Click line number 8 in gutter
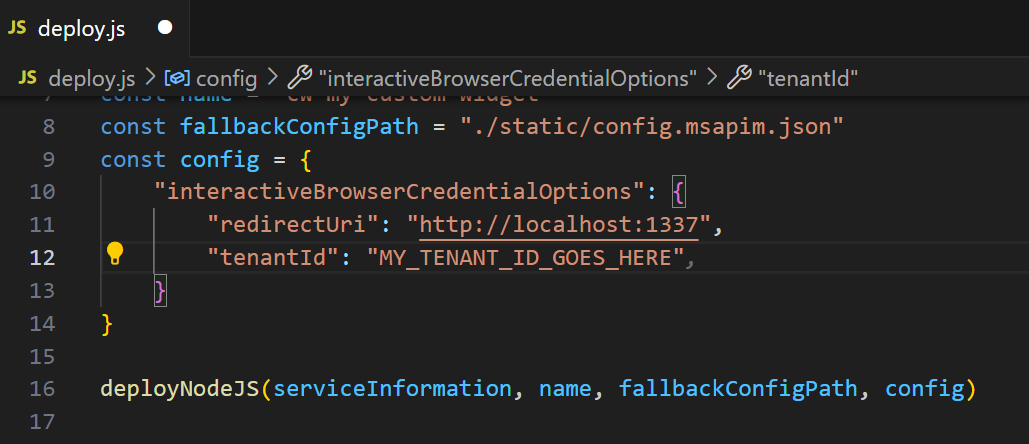Viewport: 1029px width, 444px height. click(x=49, y=126)
